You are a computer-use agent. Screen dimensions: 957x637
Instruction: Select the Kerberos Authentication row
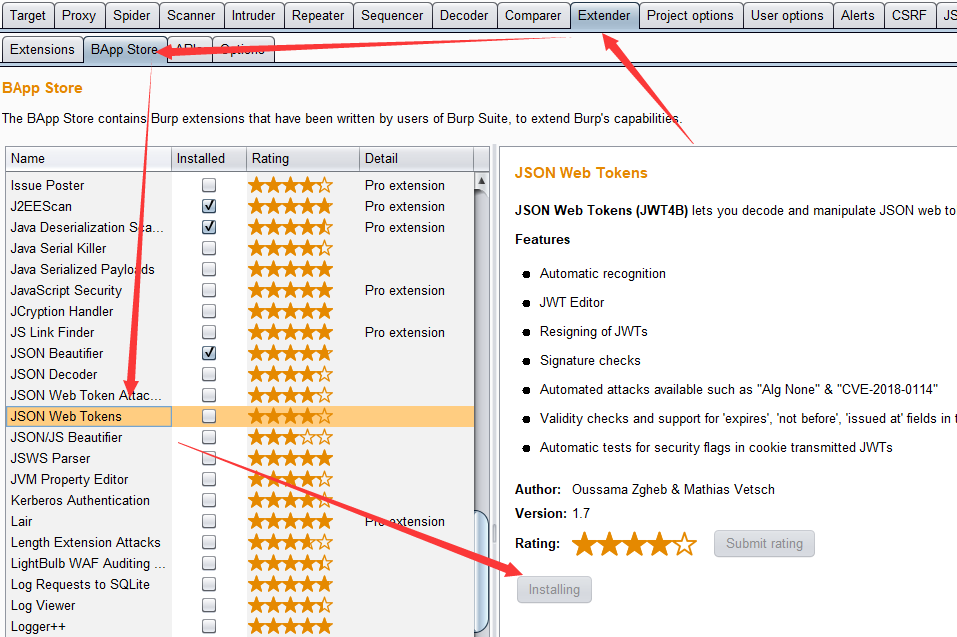(240, 500)
